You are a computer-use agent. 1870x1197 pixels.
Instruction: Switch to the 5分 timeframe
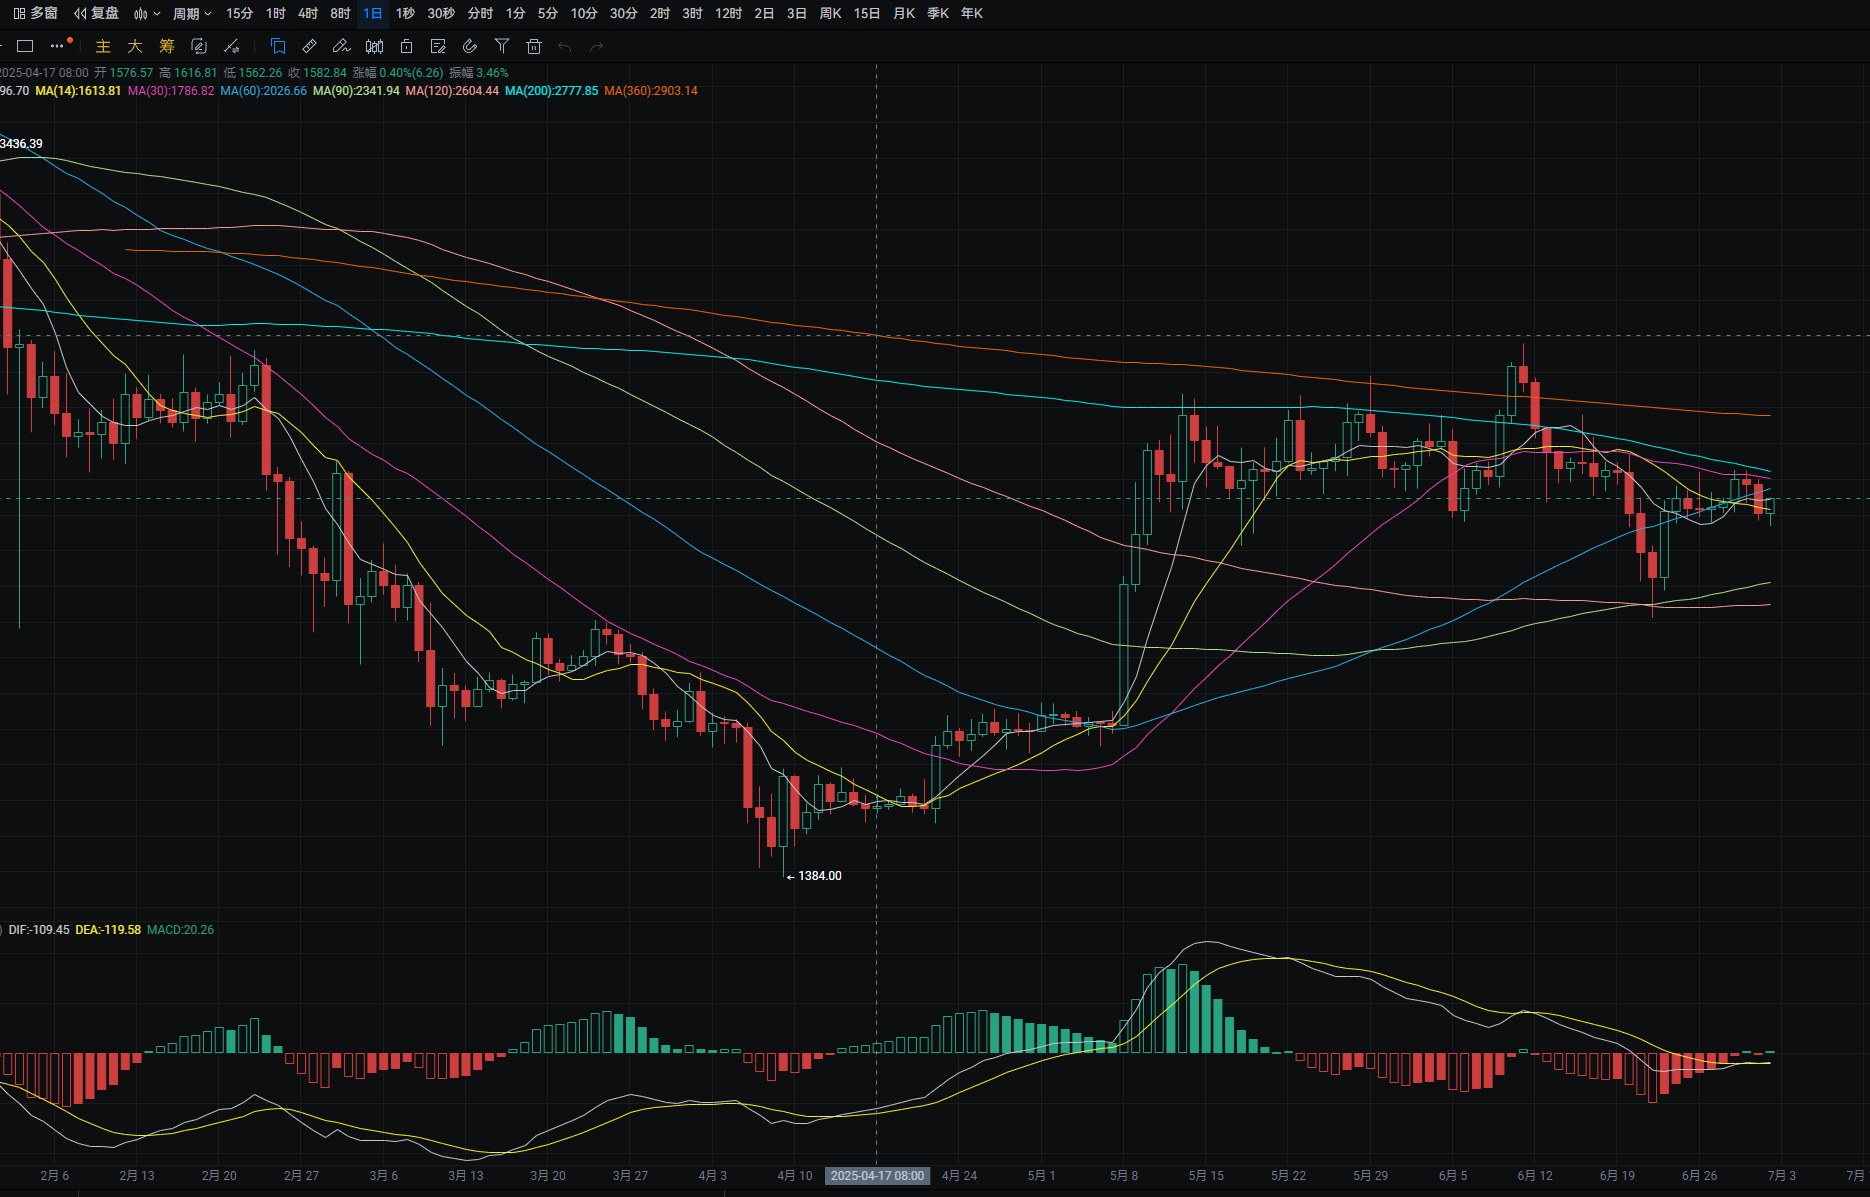pos(547,13)
